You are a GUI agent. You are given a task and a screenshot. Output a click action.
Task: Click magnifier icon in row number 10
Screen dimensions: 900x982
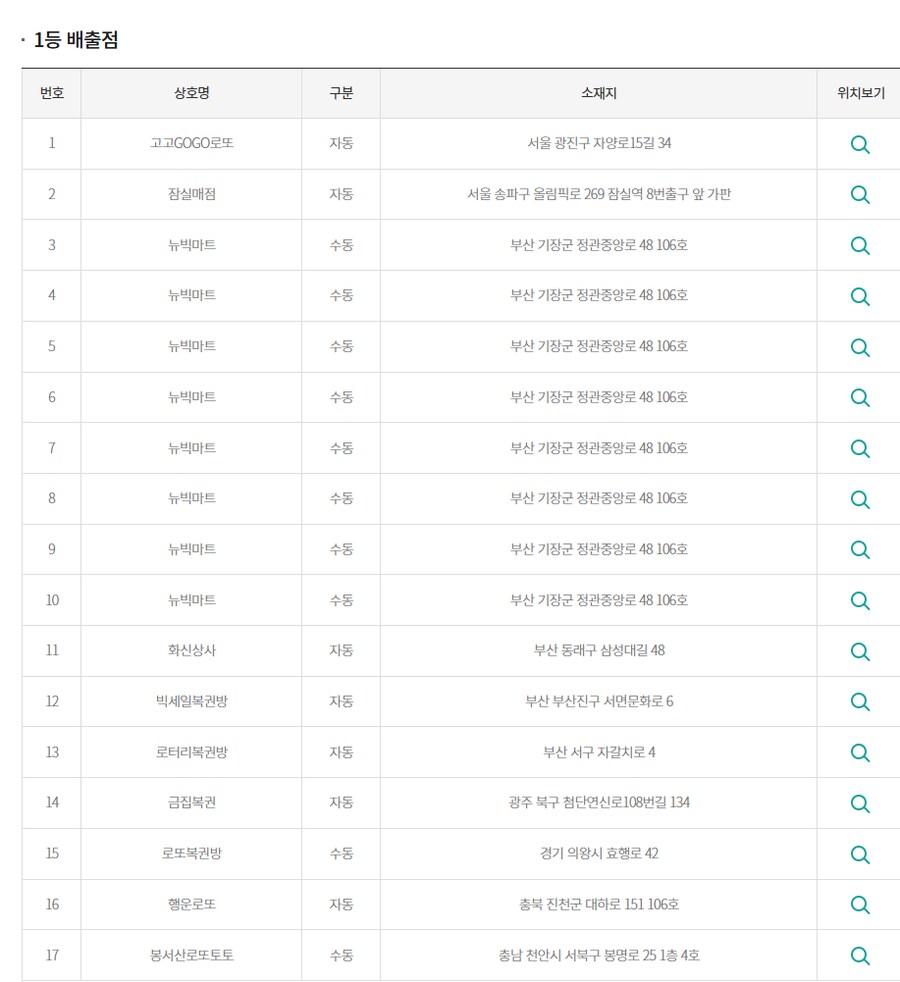[860, 601]
